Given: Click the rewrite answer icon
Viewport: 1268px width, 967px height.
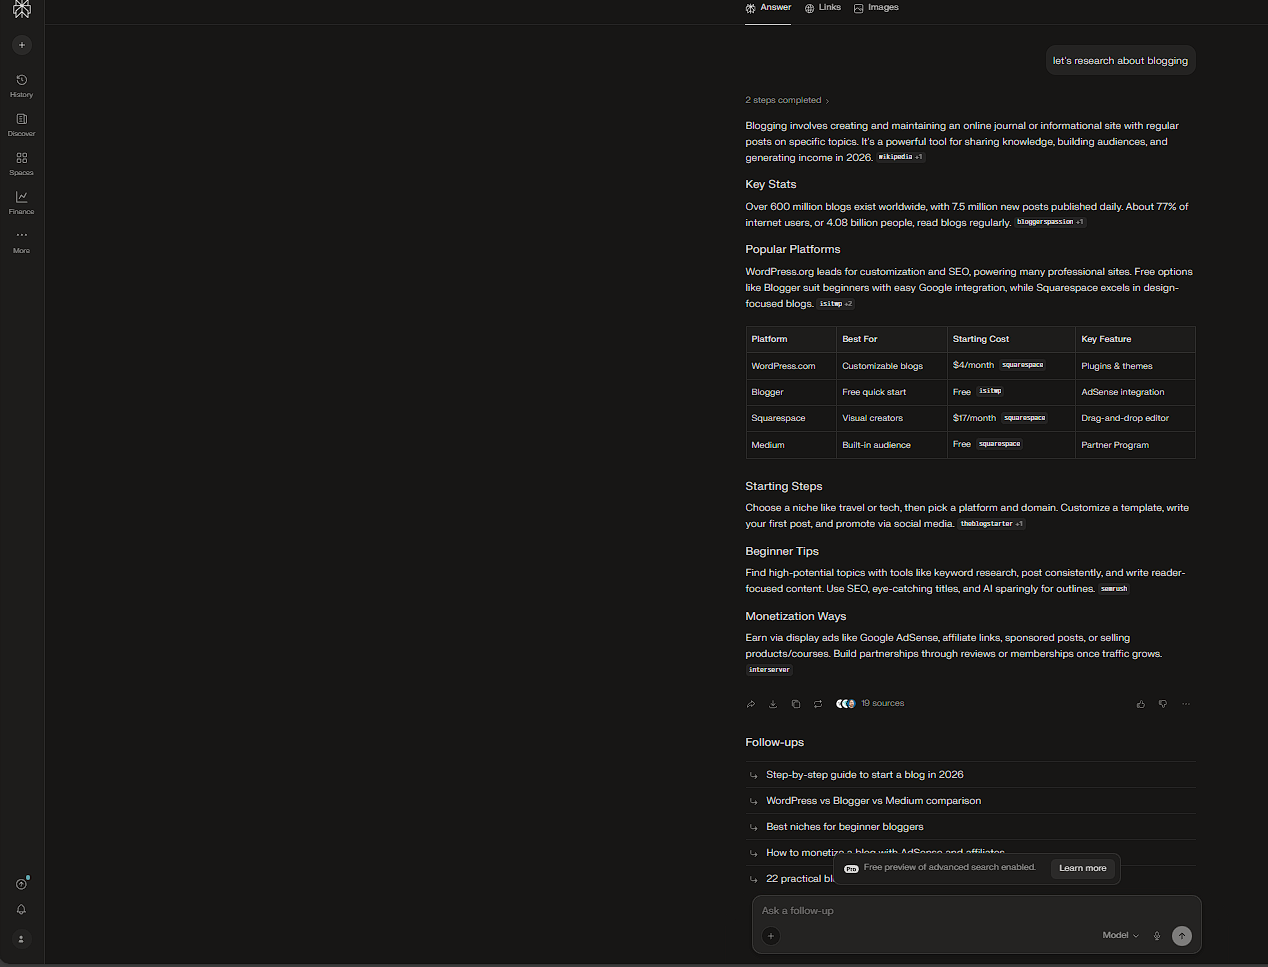Looking at the screenshot, I should coord(818,704).
